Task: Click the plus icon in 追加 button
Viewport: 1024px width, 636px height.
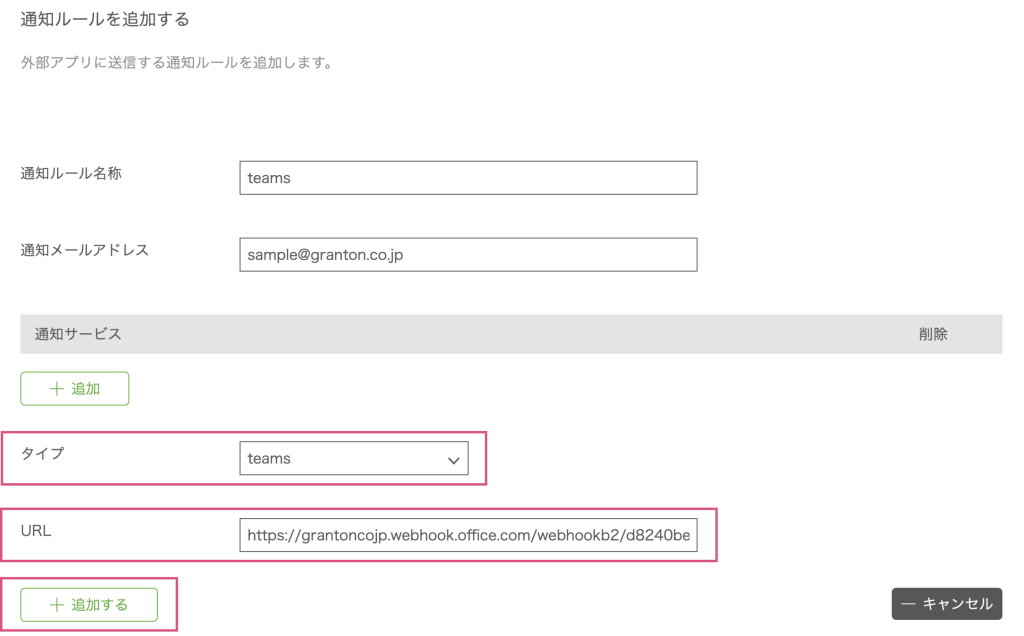Action: pyautogui.click(x=56, y=389)
